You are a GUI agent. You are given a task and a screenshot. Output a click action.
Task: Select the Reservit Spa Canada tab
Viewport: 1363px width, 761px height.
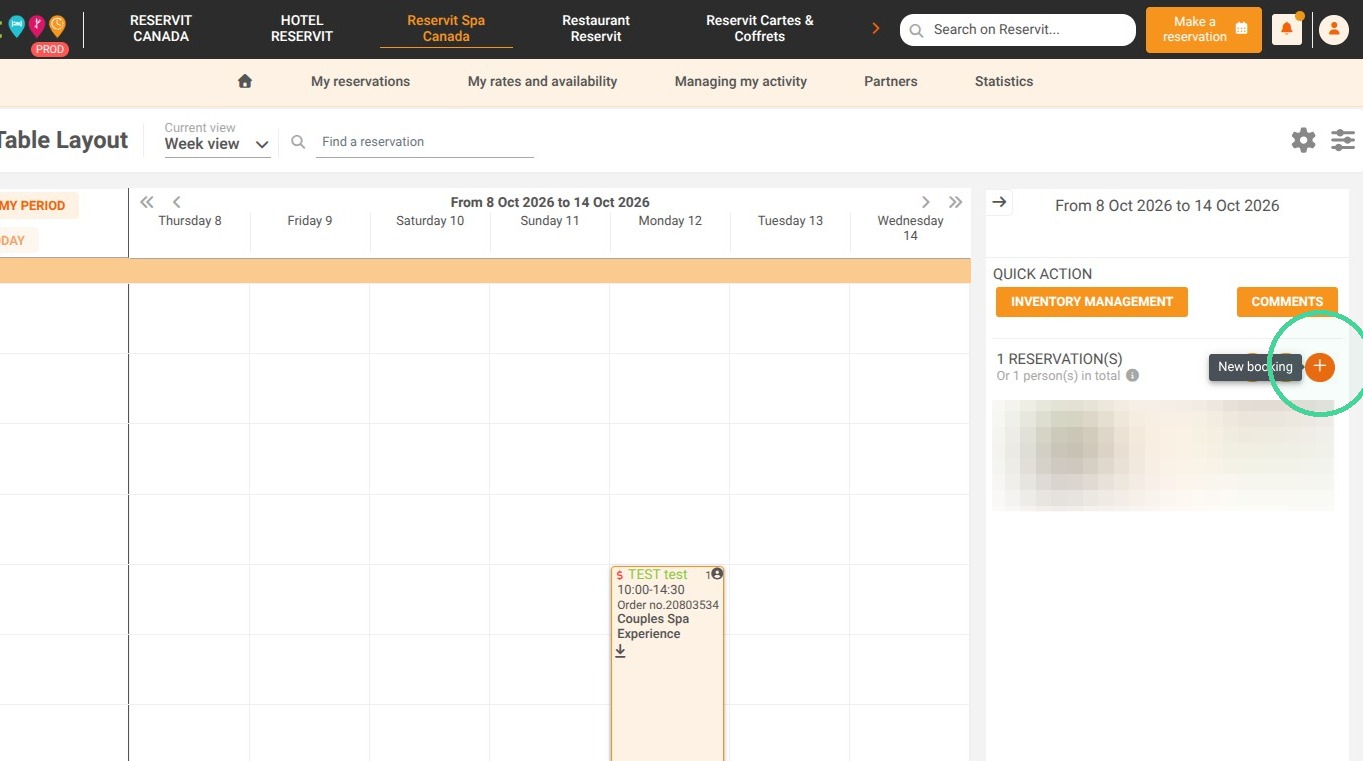pyautogui.click(x=446, y=28)
